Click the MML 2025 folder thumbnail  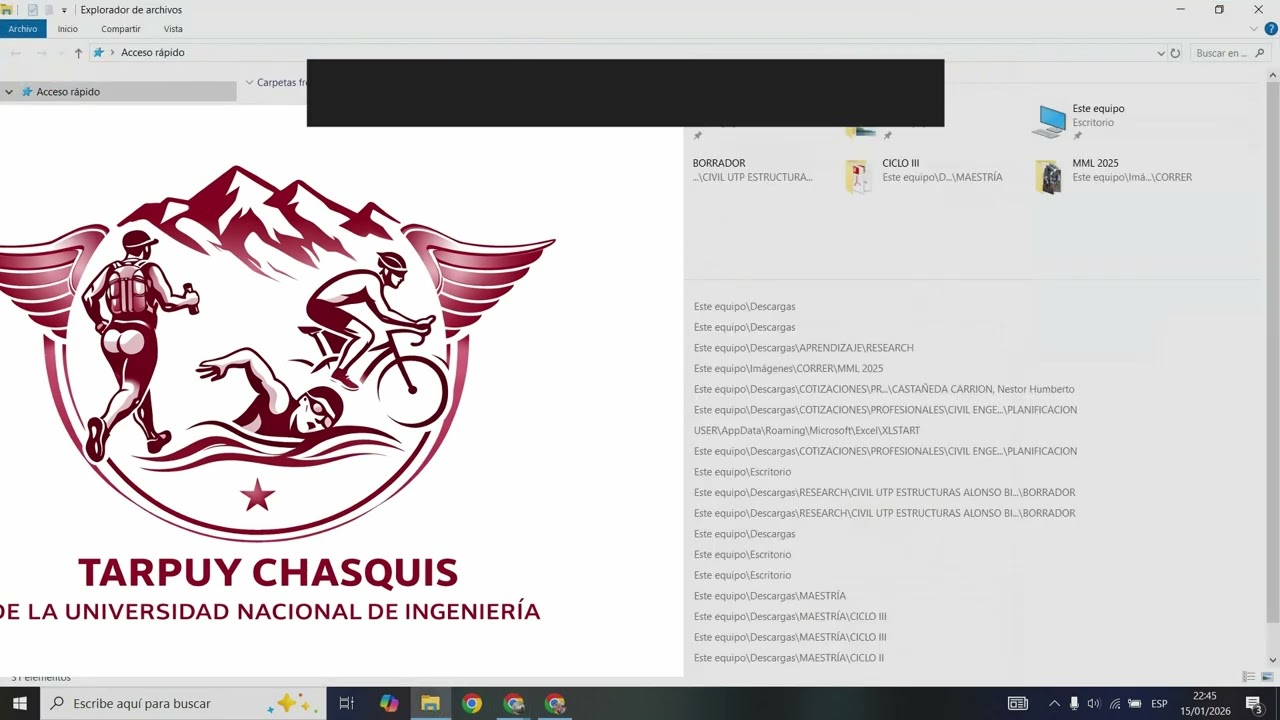tap(1048, 177)
